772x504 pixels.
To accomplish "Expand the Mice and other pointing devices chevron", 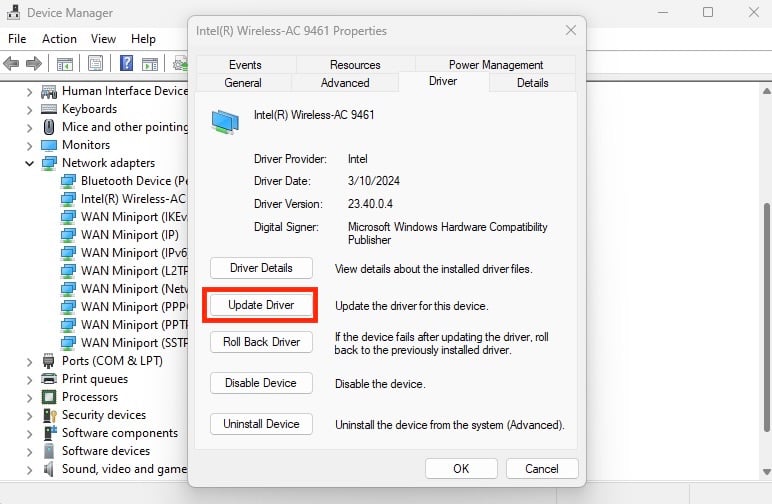I will [x=30, y=127].
